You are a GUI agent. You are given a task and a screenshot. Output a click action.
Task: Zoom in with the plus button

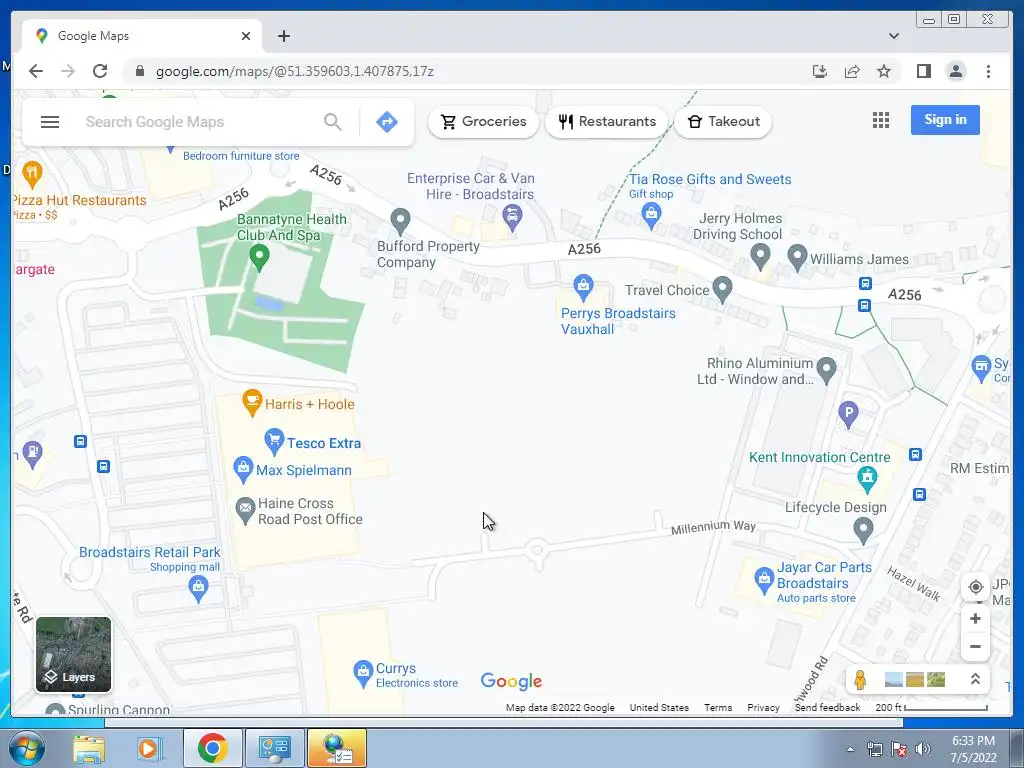tap(975, 618)
